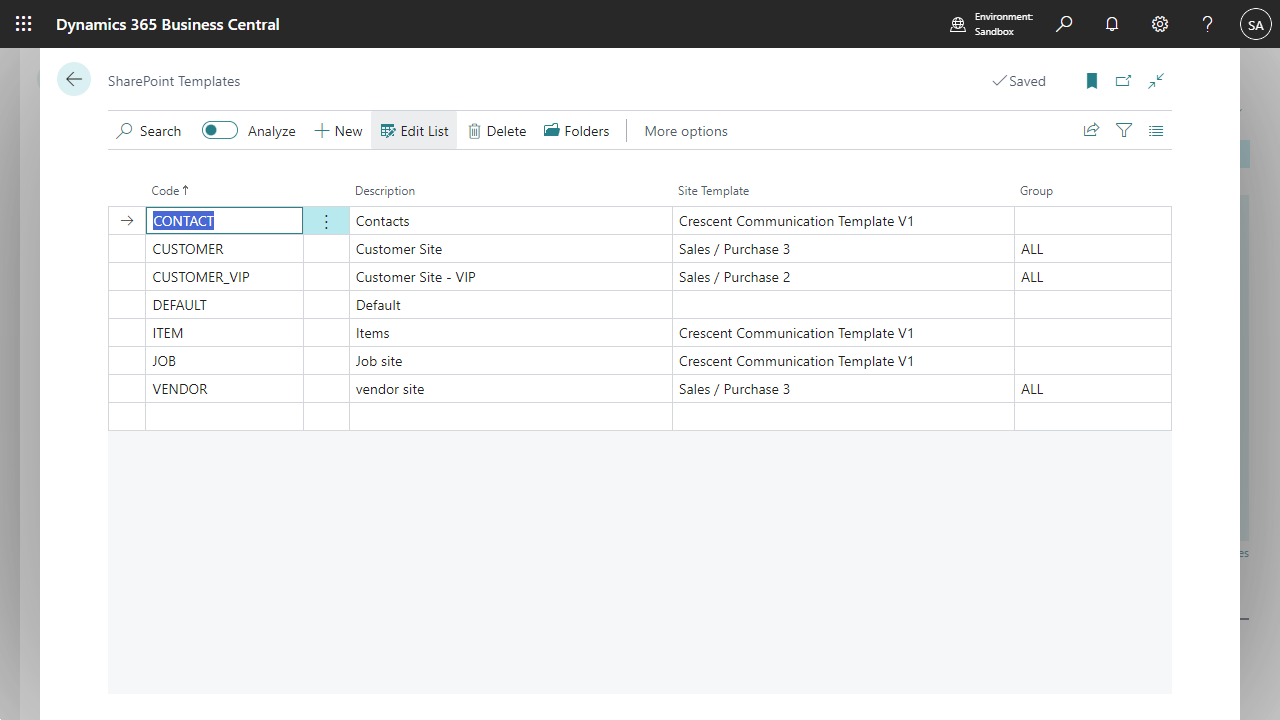Search the SharePoint Templates list
The image size is (1280, 720).
(149, 131)
